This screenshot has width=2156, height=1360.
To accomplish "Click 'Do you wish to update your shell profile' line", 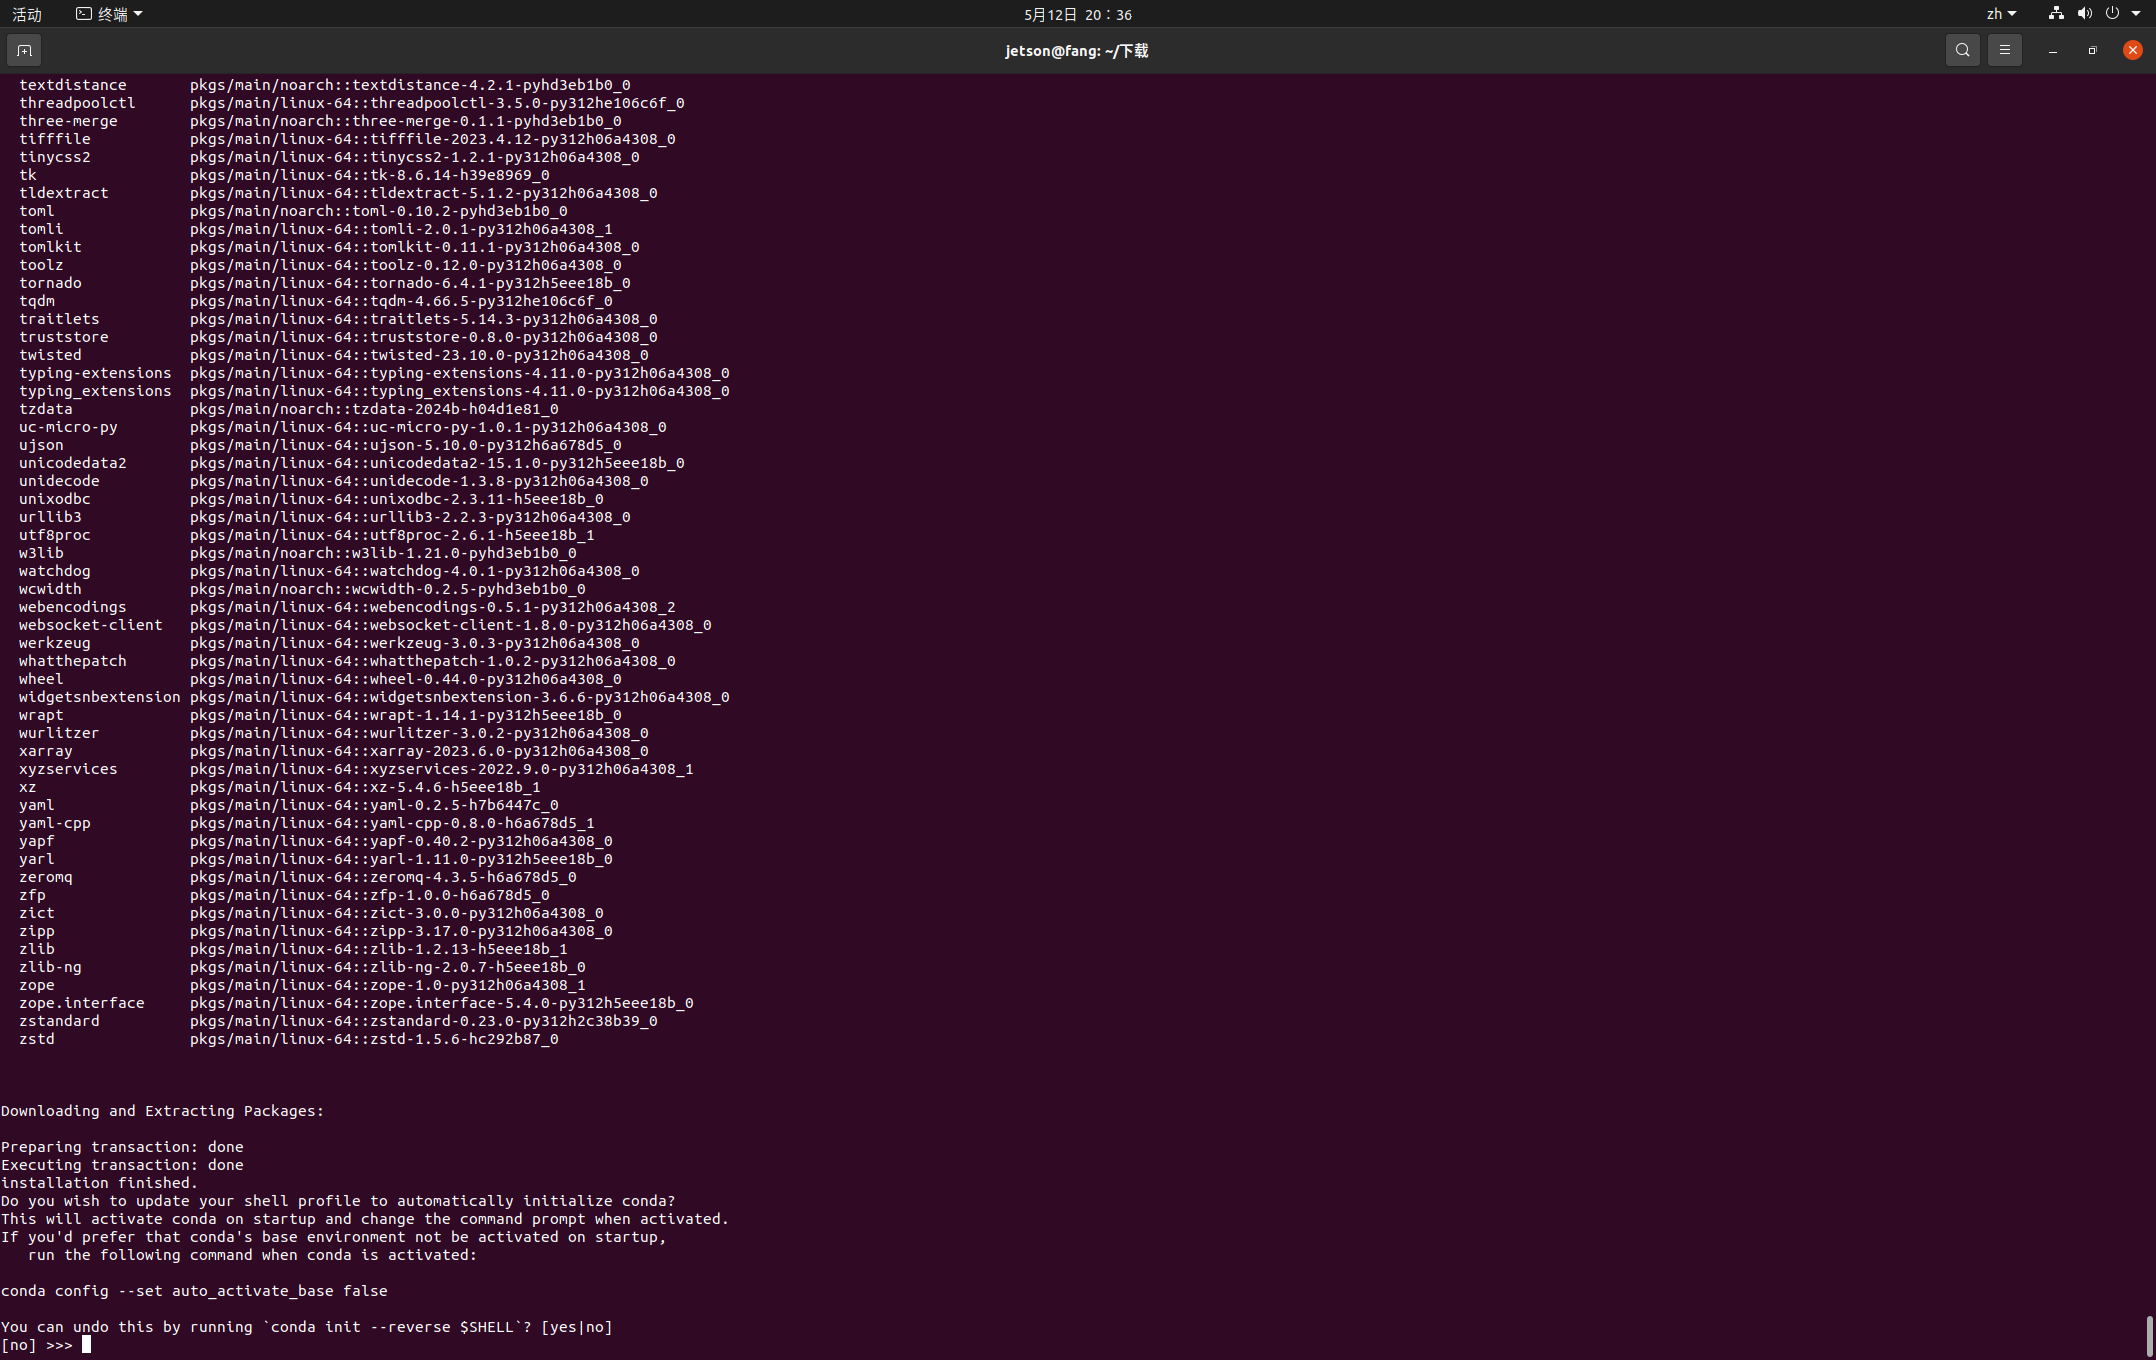I will click(338, 1201).
